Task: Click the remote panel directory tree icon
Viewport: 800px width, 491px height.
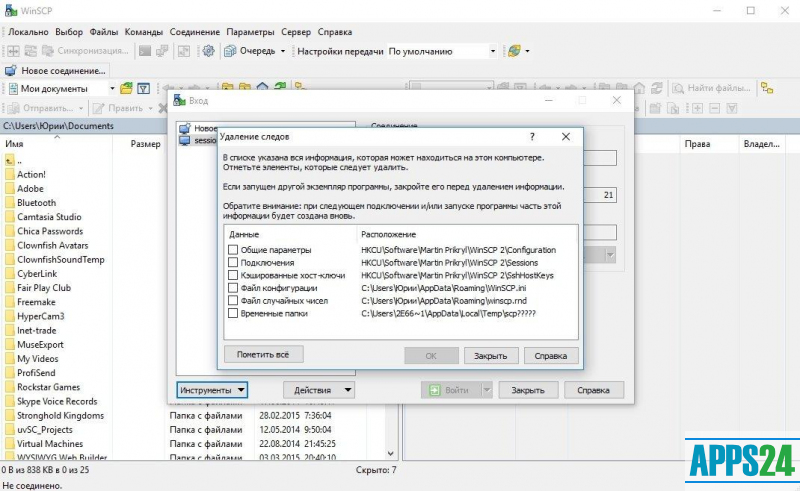Action: pos(767,88)
